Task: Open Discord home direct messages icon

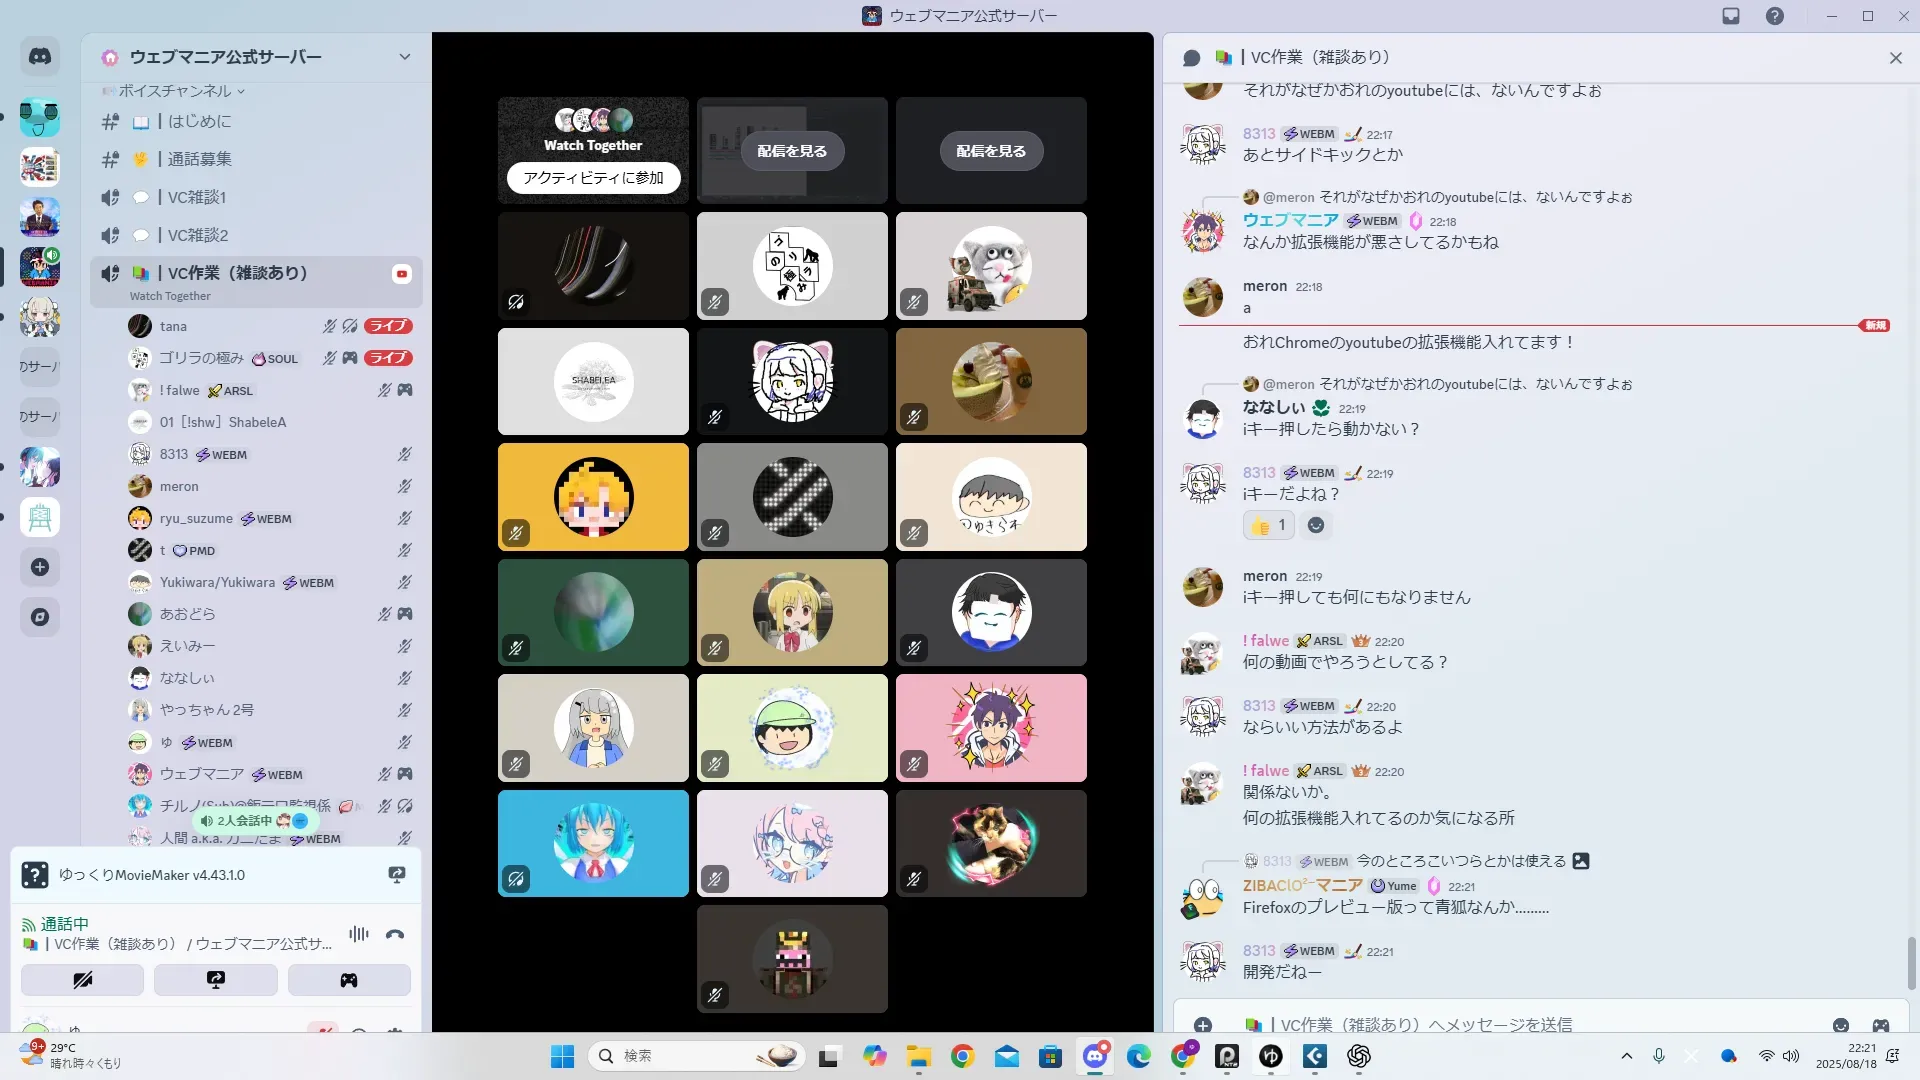Action: click(x=40, y=57)
